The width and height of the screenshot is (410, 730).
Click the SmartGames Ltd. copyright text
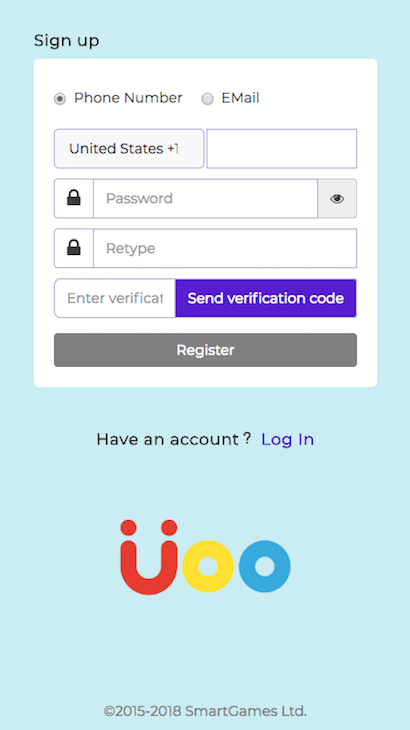tap(205, 711)
